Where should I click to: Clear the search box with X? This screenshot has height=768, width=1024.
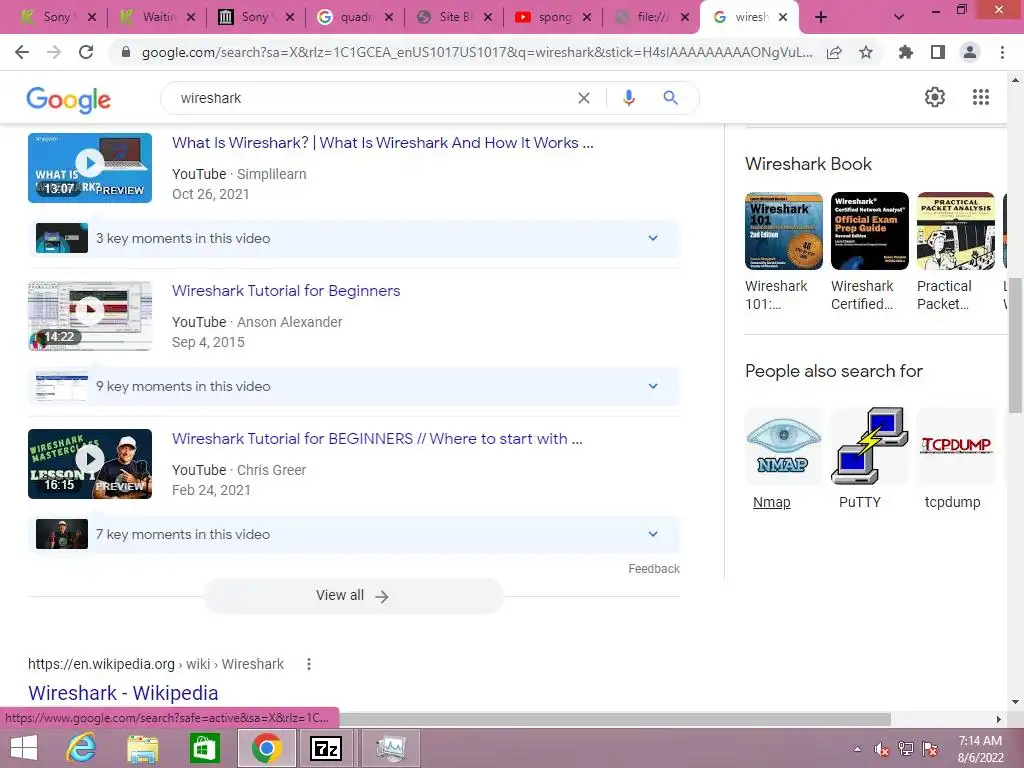[584, 98]
